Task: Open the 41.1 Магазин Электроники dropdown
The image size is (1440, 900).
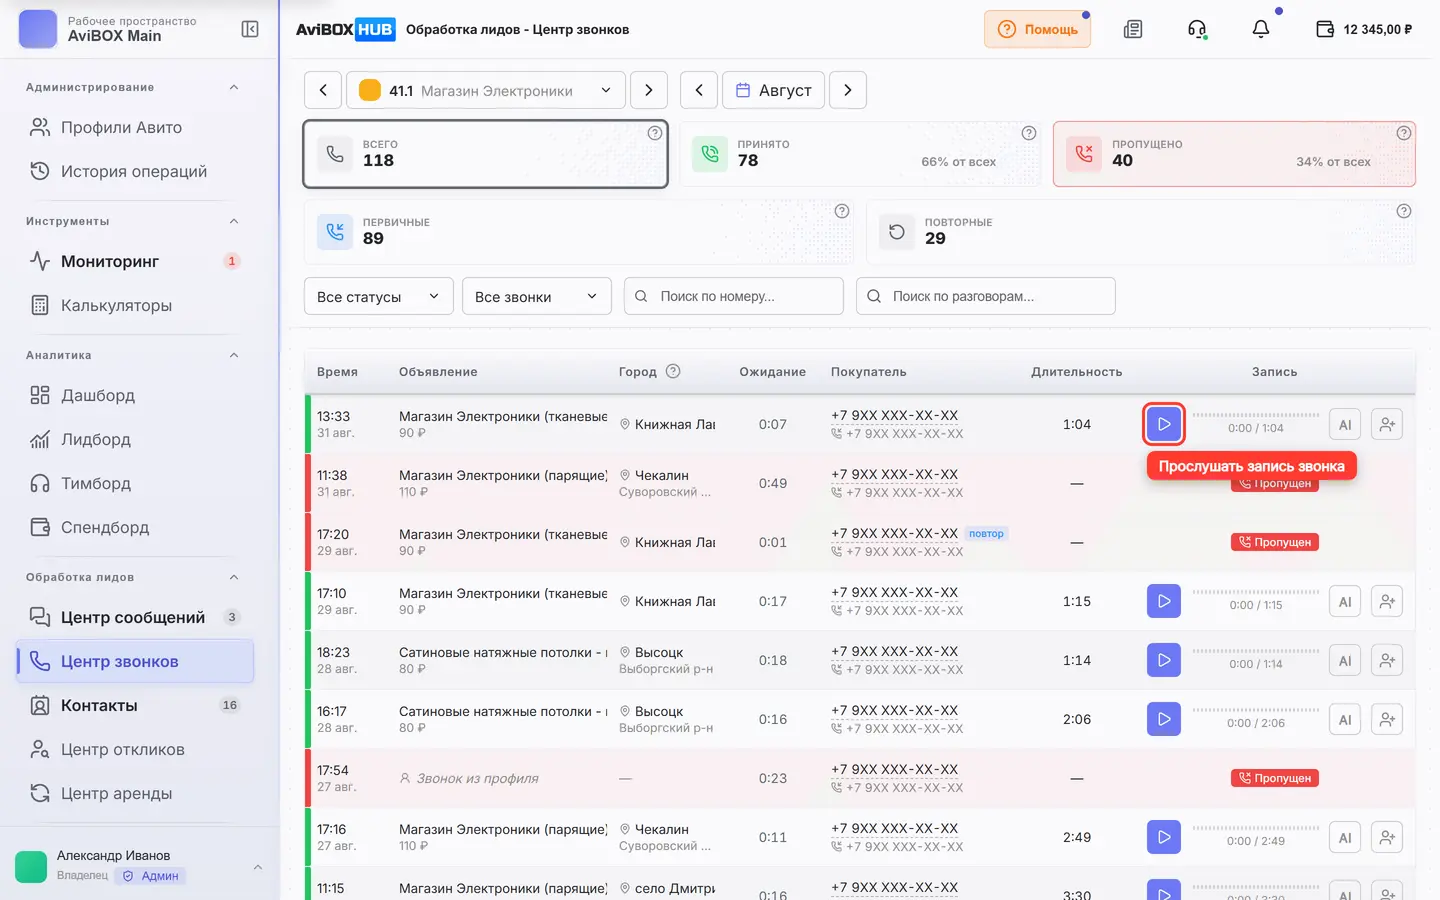Action: click(486, 90)
